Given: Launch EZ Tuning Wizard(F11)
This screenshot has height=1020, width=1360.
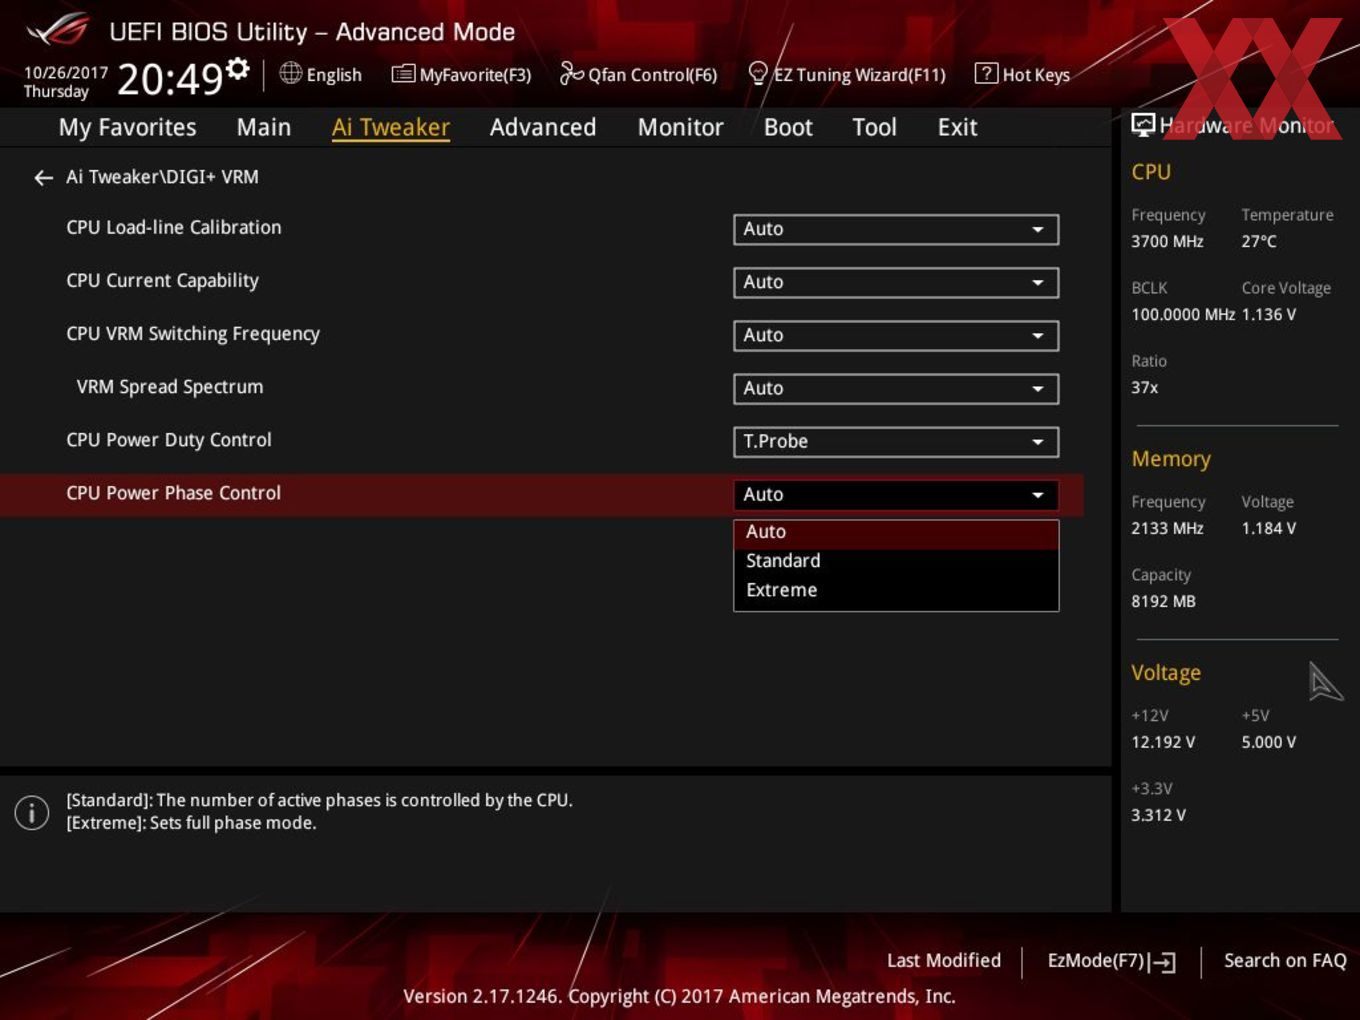Looking at the screenshot, I should tap(846, 74).
